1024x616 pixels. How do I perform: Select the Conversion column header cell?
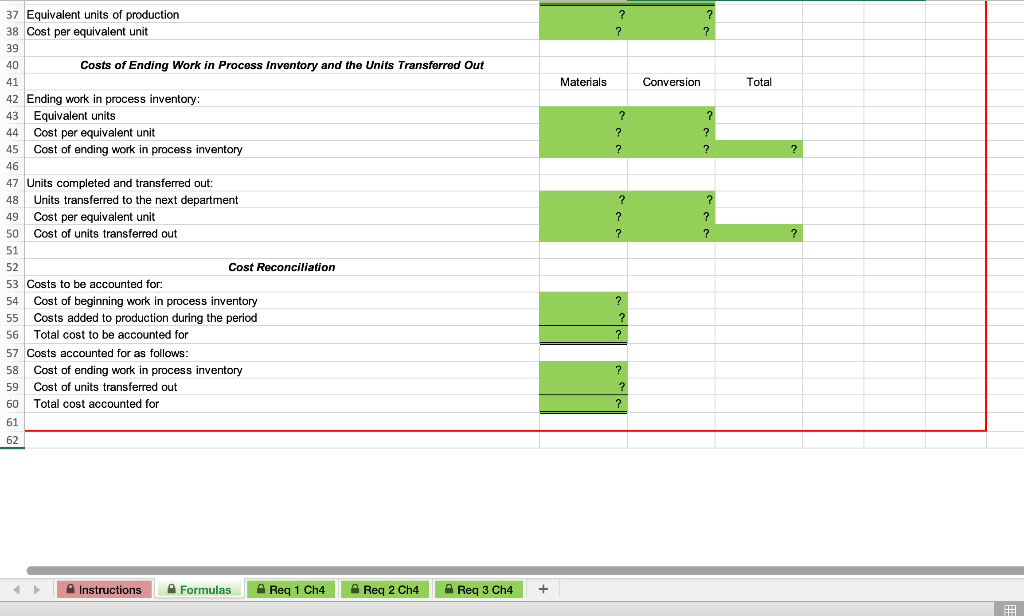click(x=671, y=82)
